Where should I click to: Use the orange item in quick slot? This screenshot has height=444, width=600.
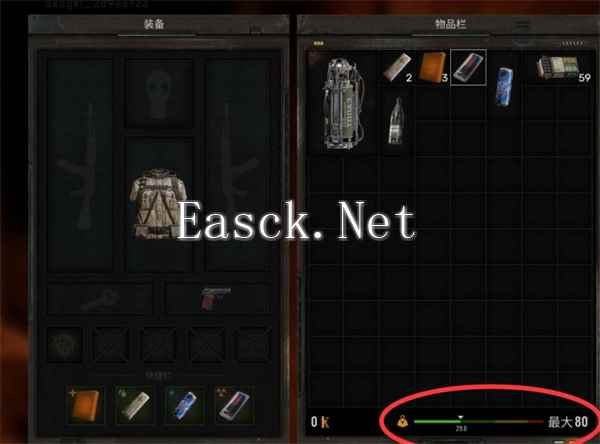pos(86,405)
